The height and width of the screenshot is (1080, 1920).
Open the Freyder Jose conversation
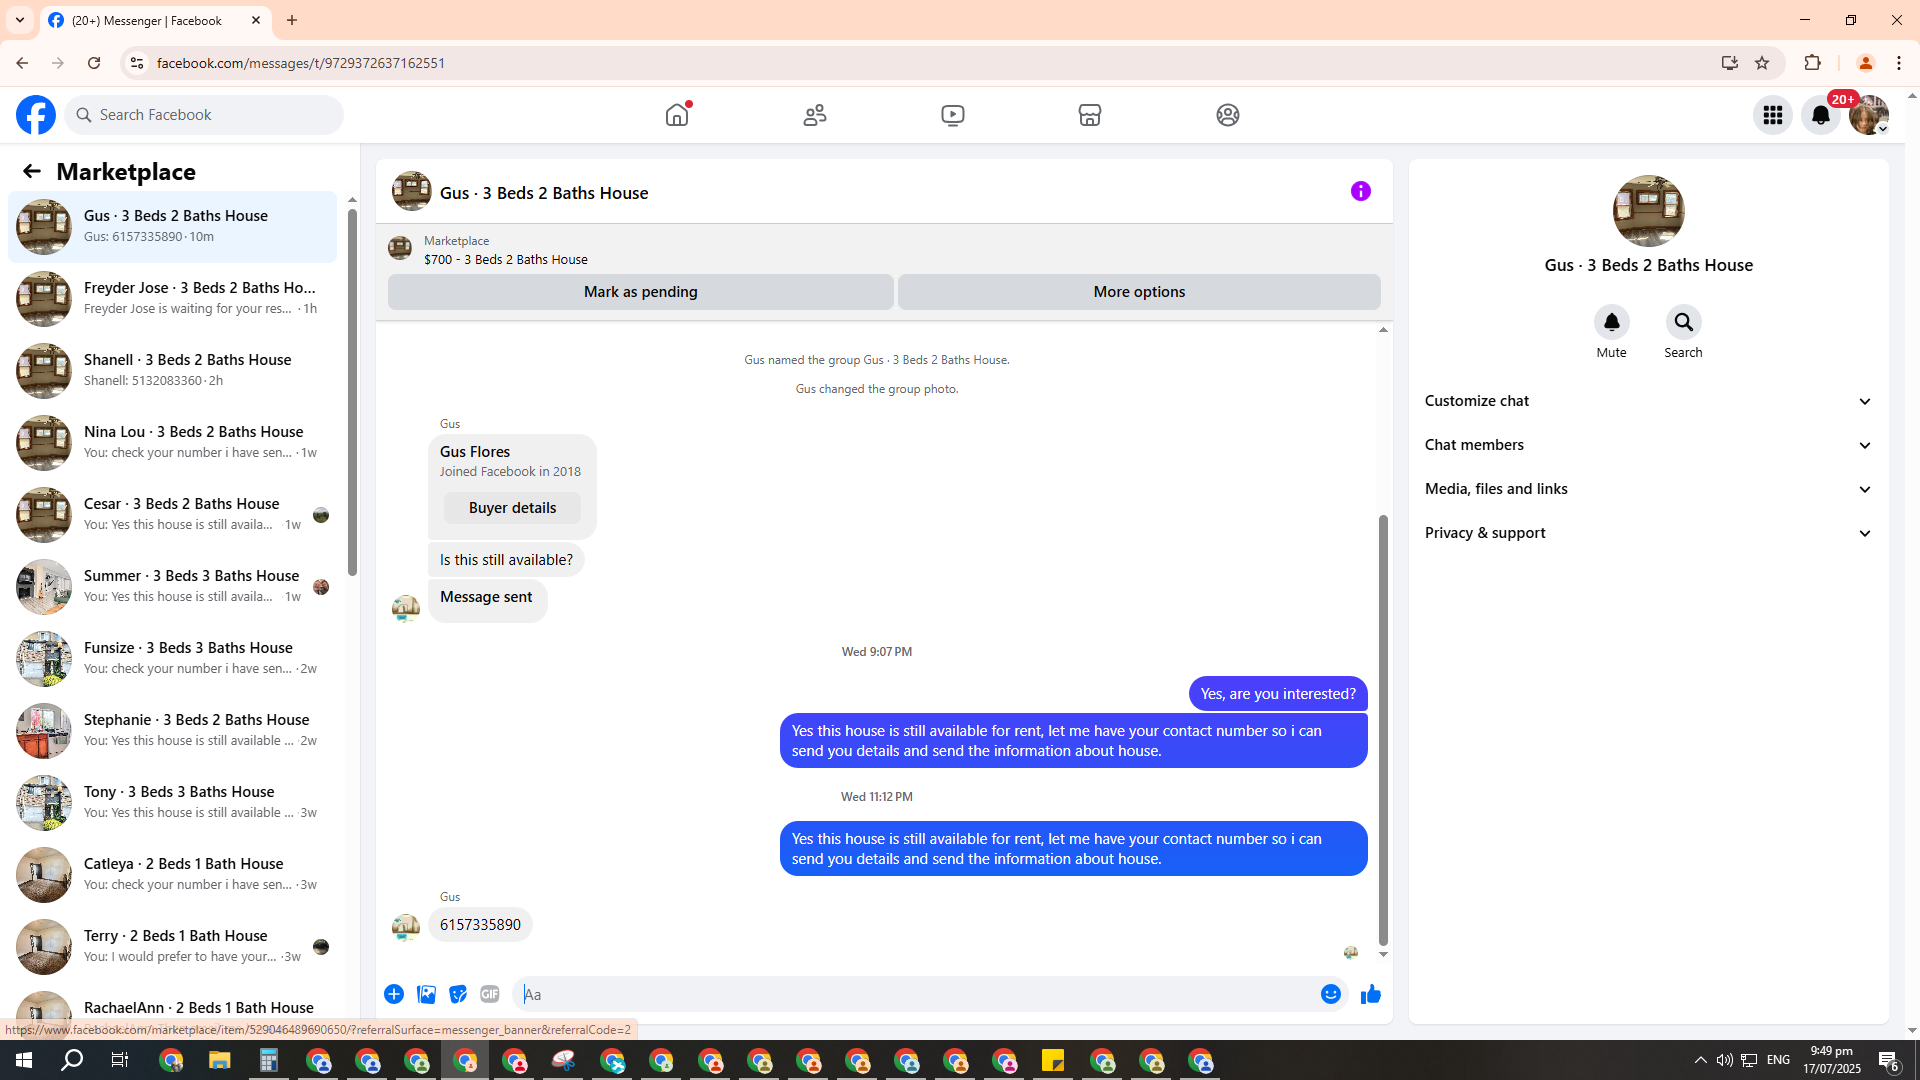click(172, 299)
